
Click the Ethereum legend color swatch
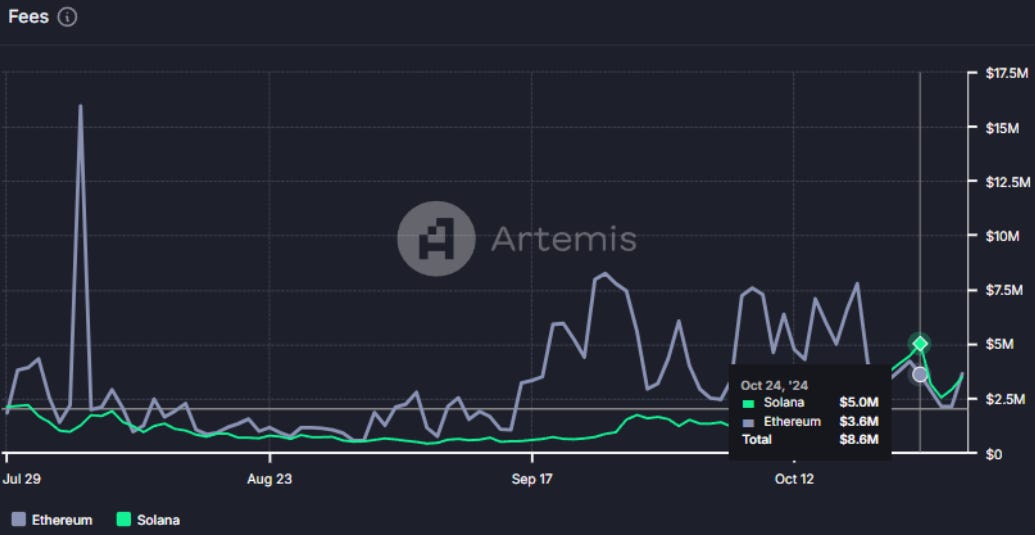click(19, 520)
